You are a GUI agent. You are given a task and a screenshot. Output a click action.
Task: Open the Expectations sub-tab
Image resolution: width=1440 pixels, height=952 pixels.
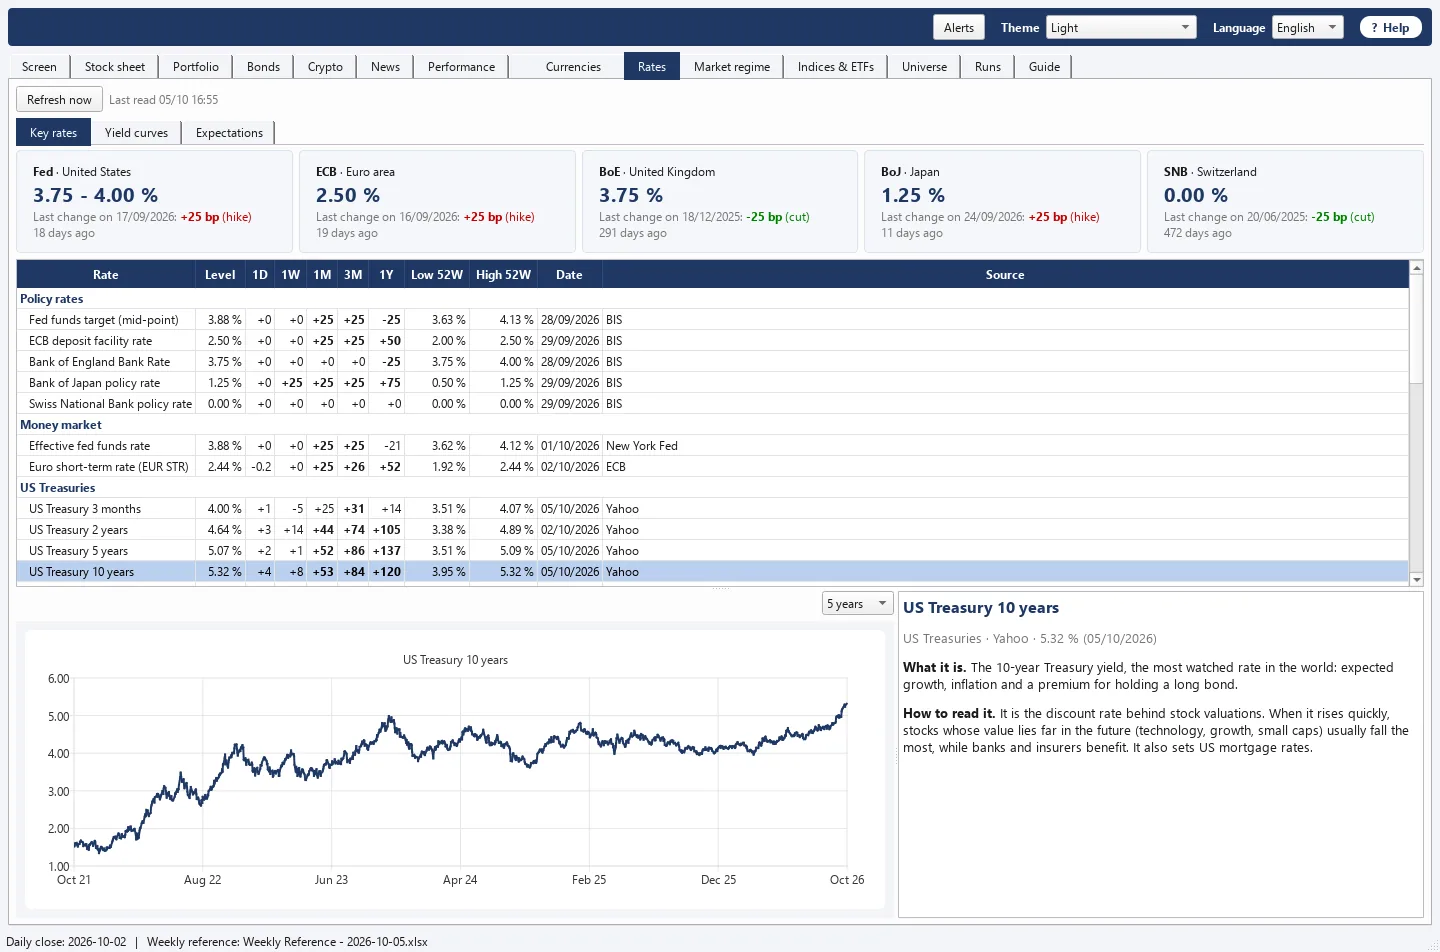coord(229,133)
